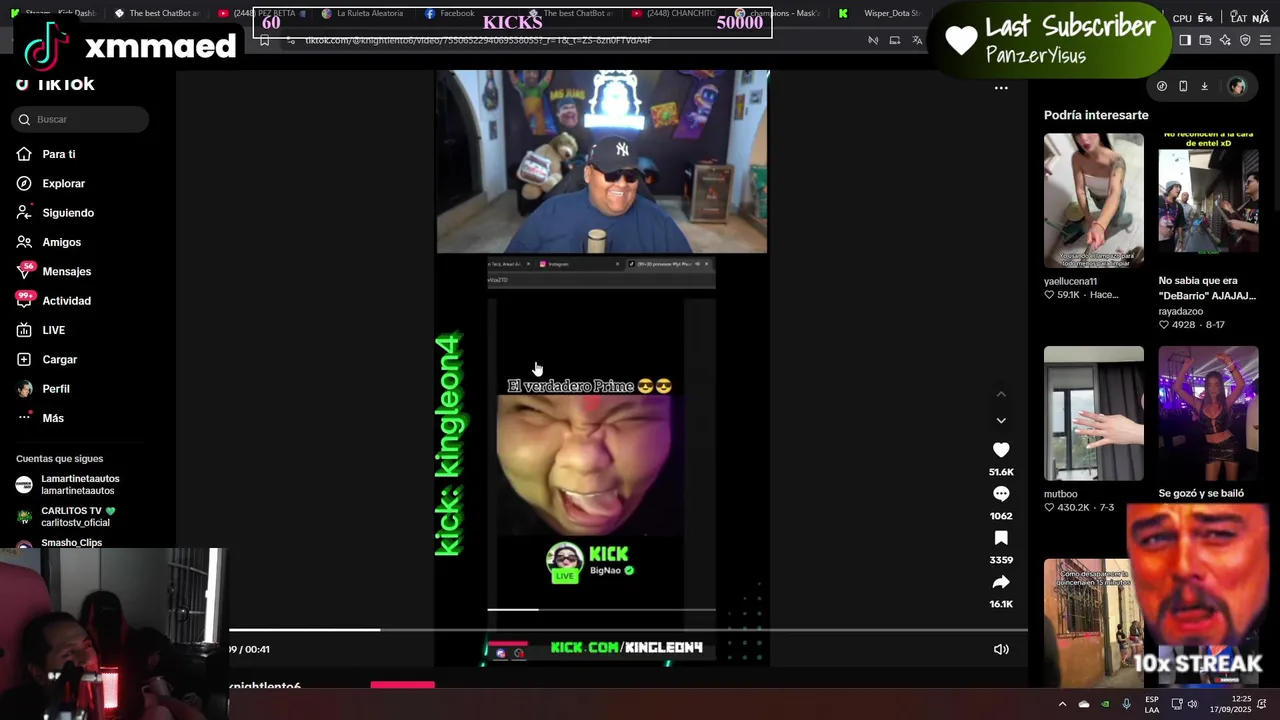The image size is (1280, 720).
Task: Open the profile avatar in TikTok header
Action: pyautogui.click(x=1237, y=87)
